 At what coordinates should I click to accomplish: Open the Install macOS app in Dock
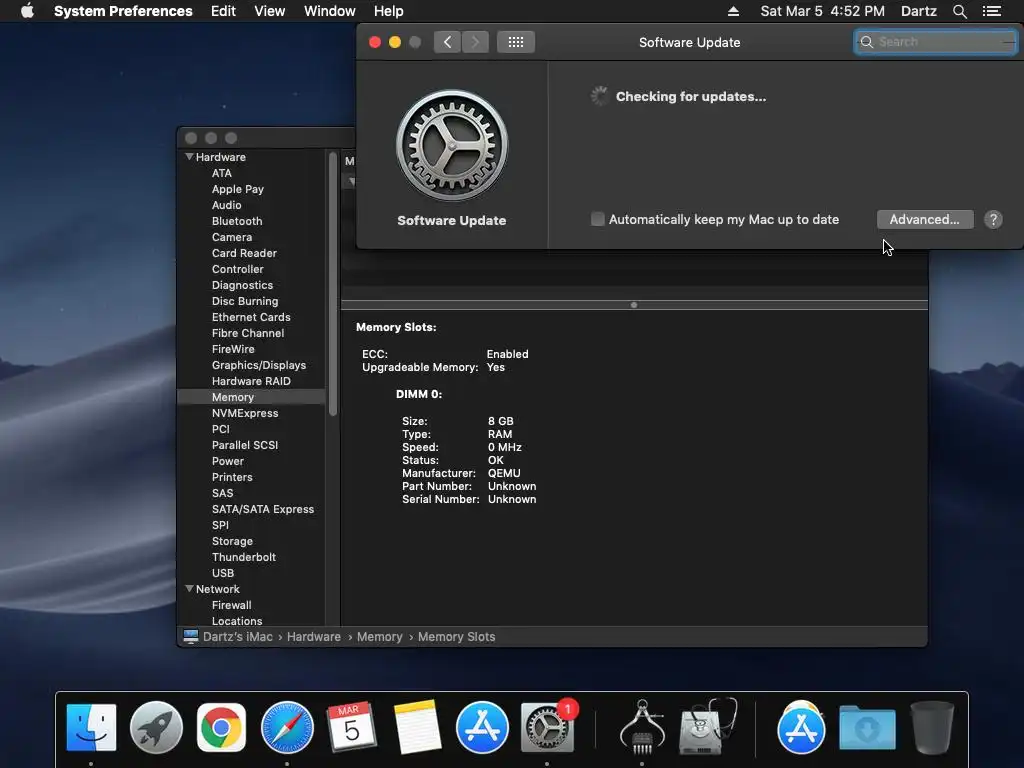801,727
